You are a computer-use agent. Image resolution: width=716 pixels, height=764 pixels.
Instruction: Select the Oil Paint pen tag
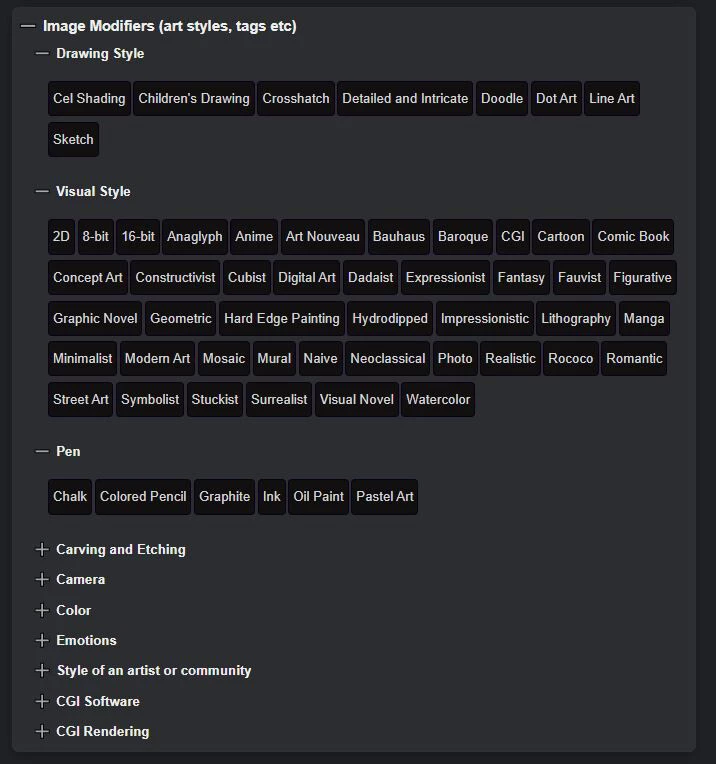pos(318,496)
